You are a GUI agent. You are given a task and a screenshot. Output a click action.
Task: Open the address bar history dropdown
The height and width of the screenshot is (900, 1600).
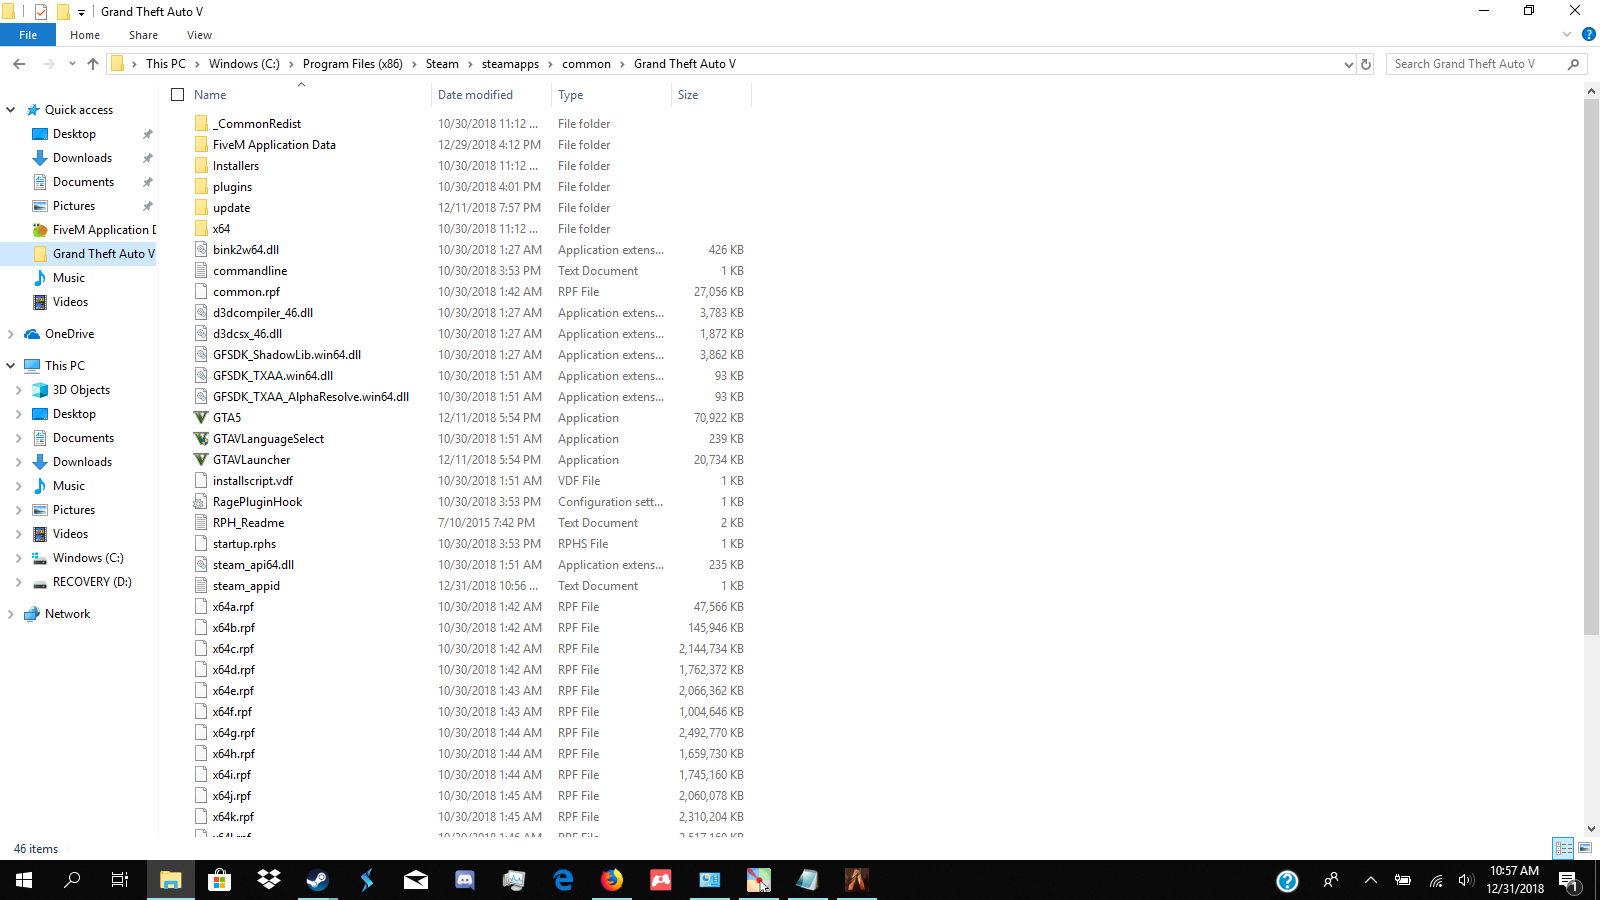(x=1348, y=64)
